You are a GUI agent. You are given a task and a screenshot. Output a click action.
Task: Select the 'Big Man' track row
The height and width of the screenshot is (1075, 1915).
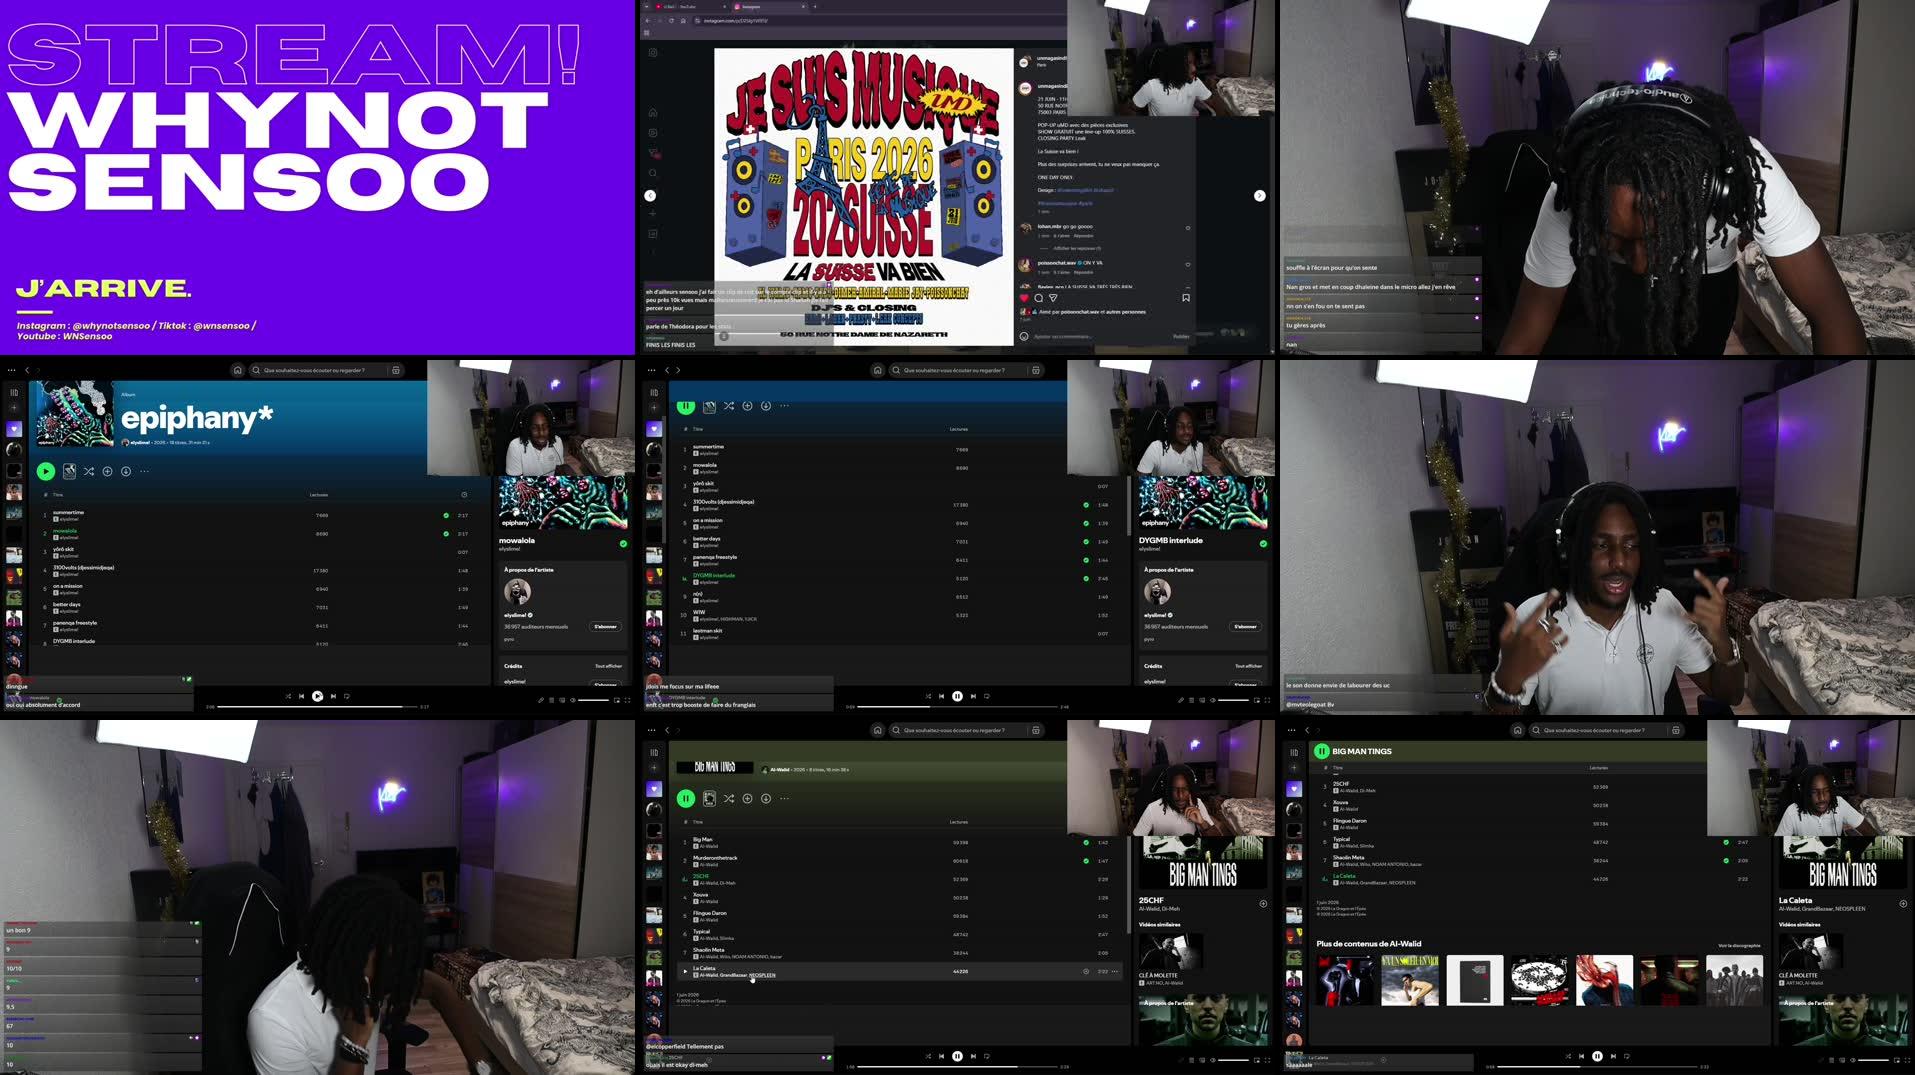pos(898,842)
